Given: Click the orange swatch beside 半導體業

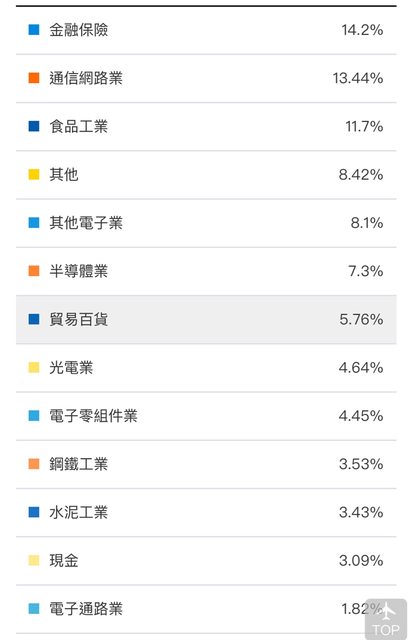Looking at the screenshot, I should click(x=34, y=271).
